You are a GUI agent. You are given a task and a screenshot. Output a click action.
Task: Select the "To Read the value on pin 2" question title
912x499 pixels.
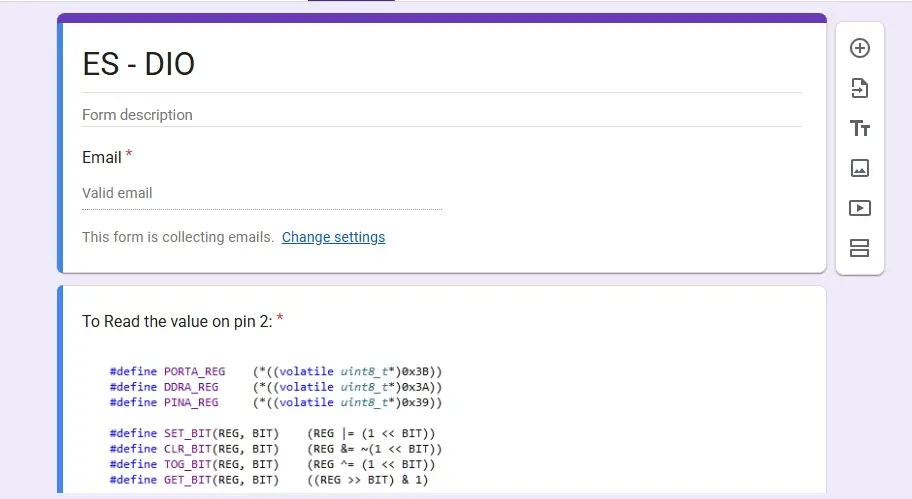click(x=178, y=321)
